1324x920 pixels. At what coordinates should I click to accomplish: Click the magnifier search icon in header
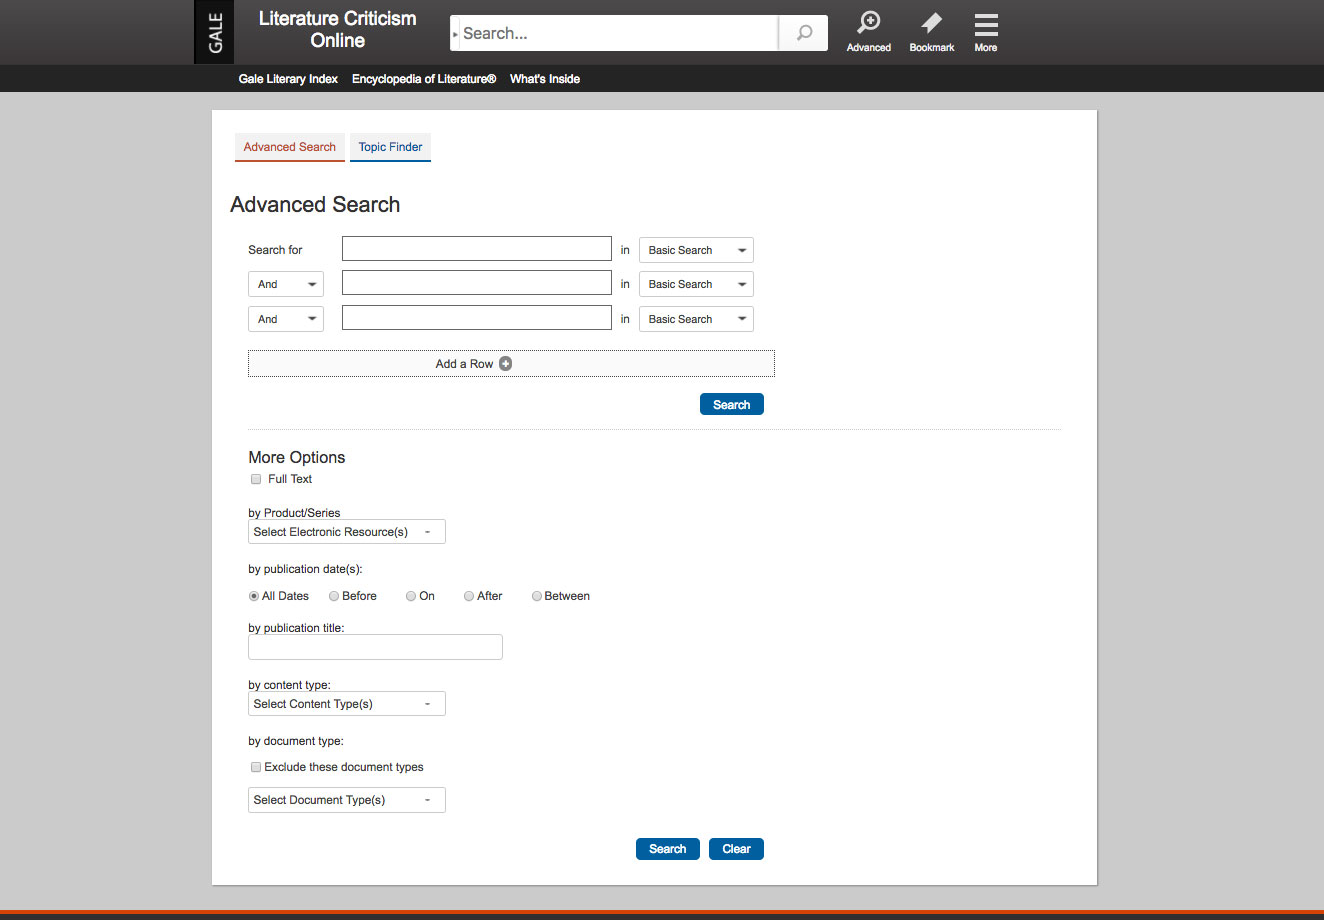804,33
